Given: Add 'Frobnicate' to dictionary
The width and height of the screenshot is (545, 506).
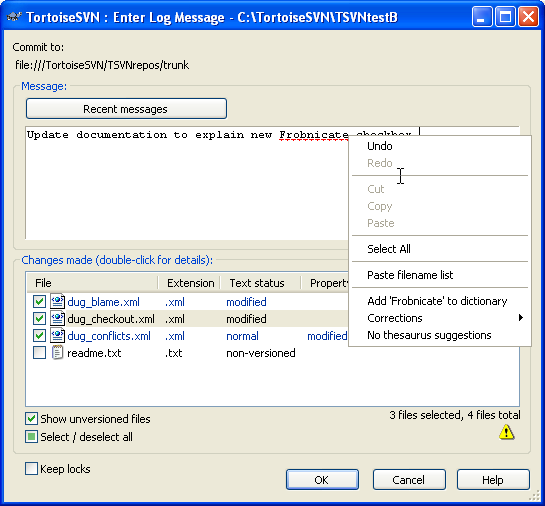Looking at the screenshot, I should point(440,301).
